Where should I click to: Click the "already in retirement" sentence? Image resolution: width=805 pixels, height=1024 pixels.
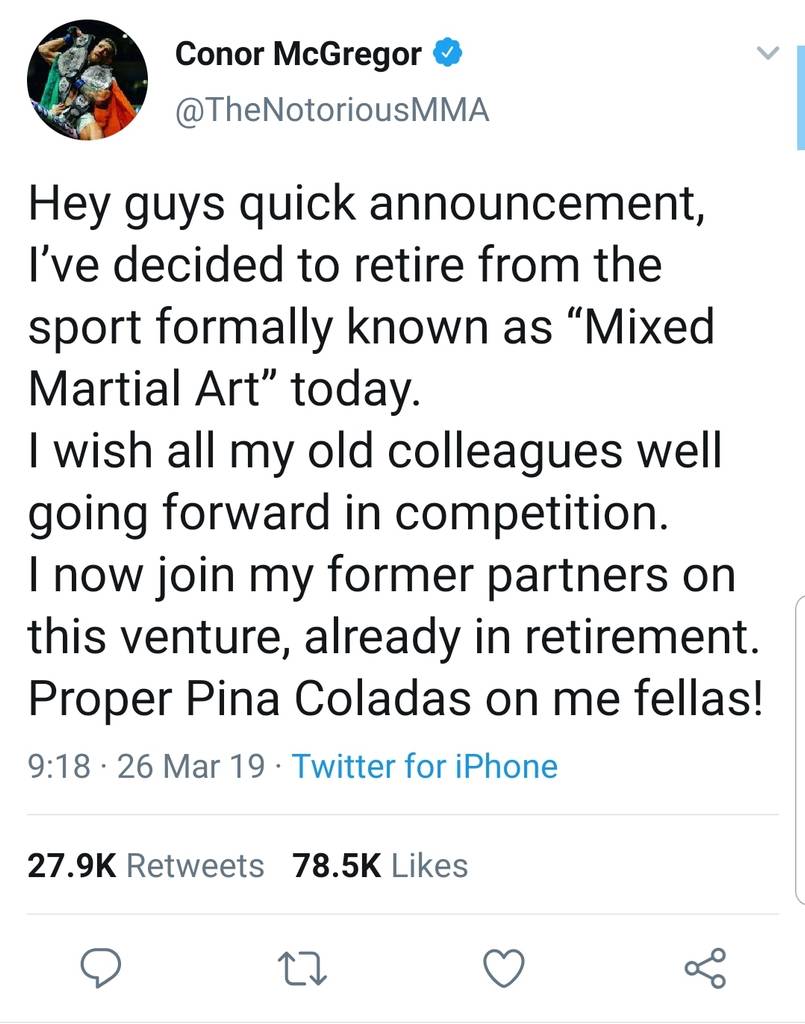tap(531, 637)
